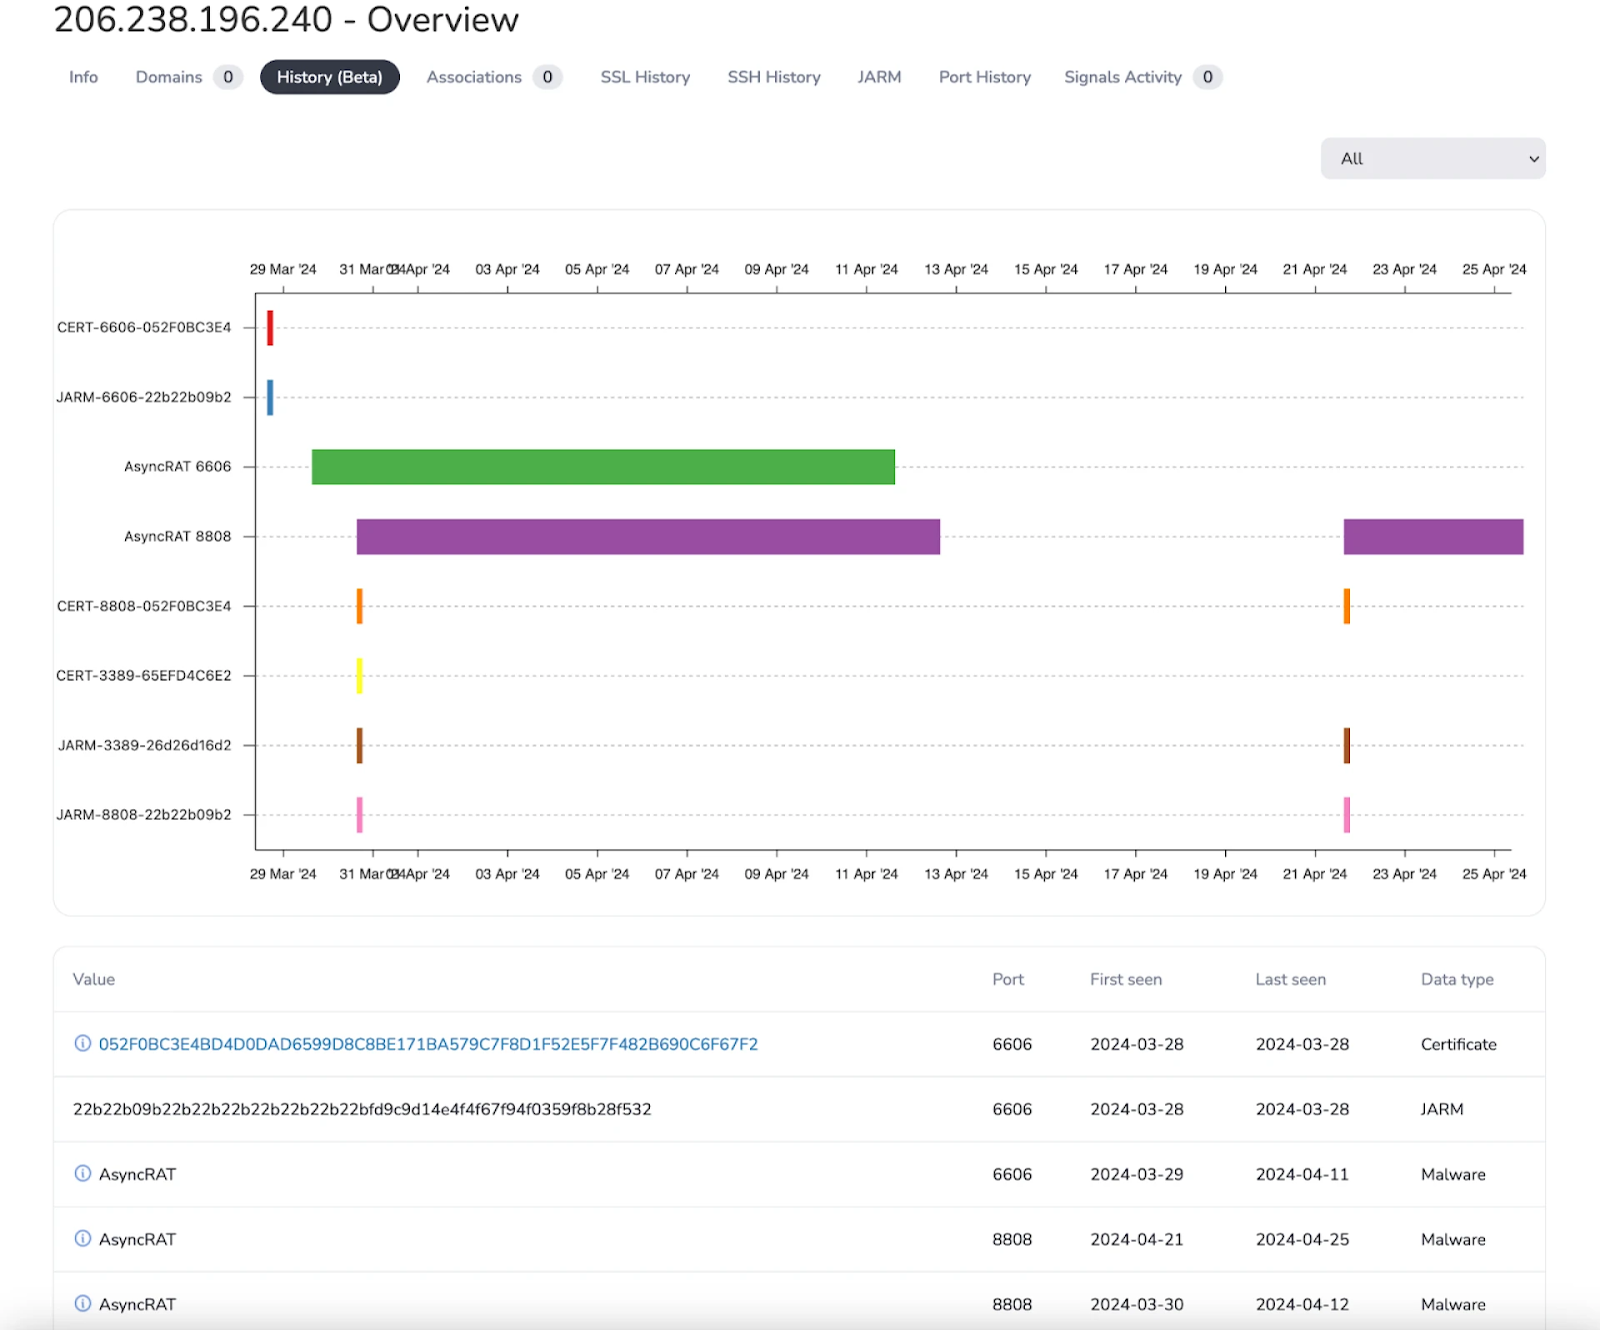Click the CERT-8808-052F0BC3E4 axis label
This screenshot has width=1600, height=1330.
(x=144, y=606)
